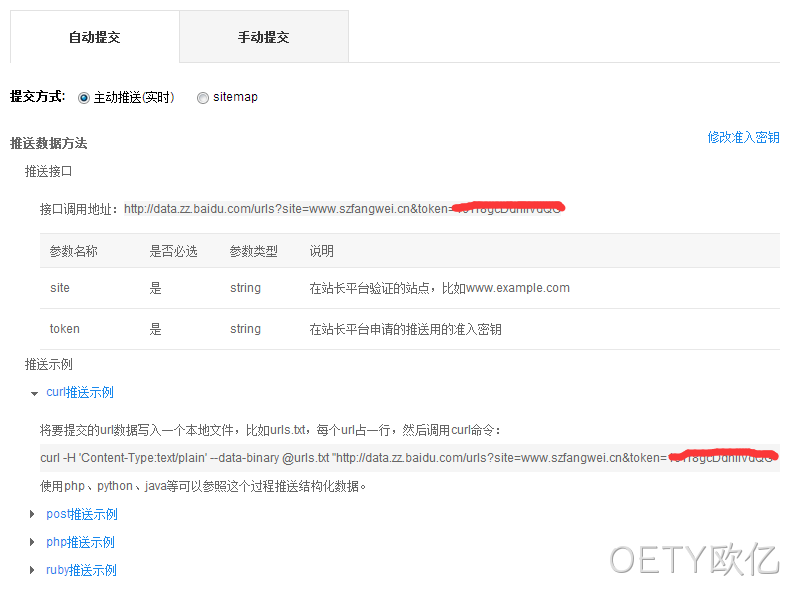Click the 说明 column header
Screen dimensions: 796x590
coord(321,251)
